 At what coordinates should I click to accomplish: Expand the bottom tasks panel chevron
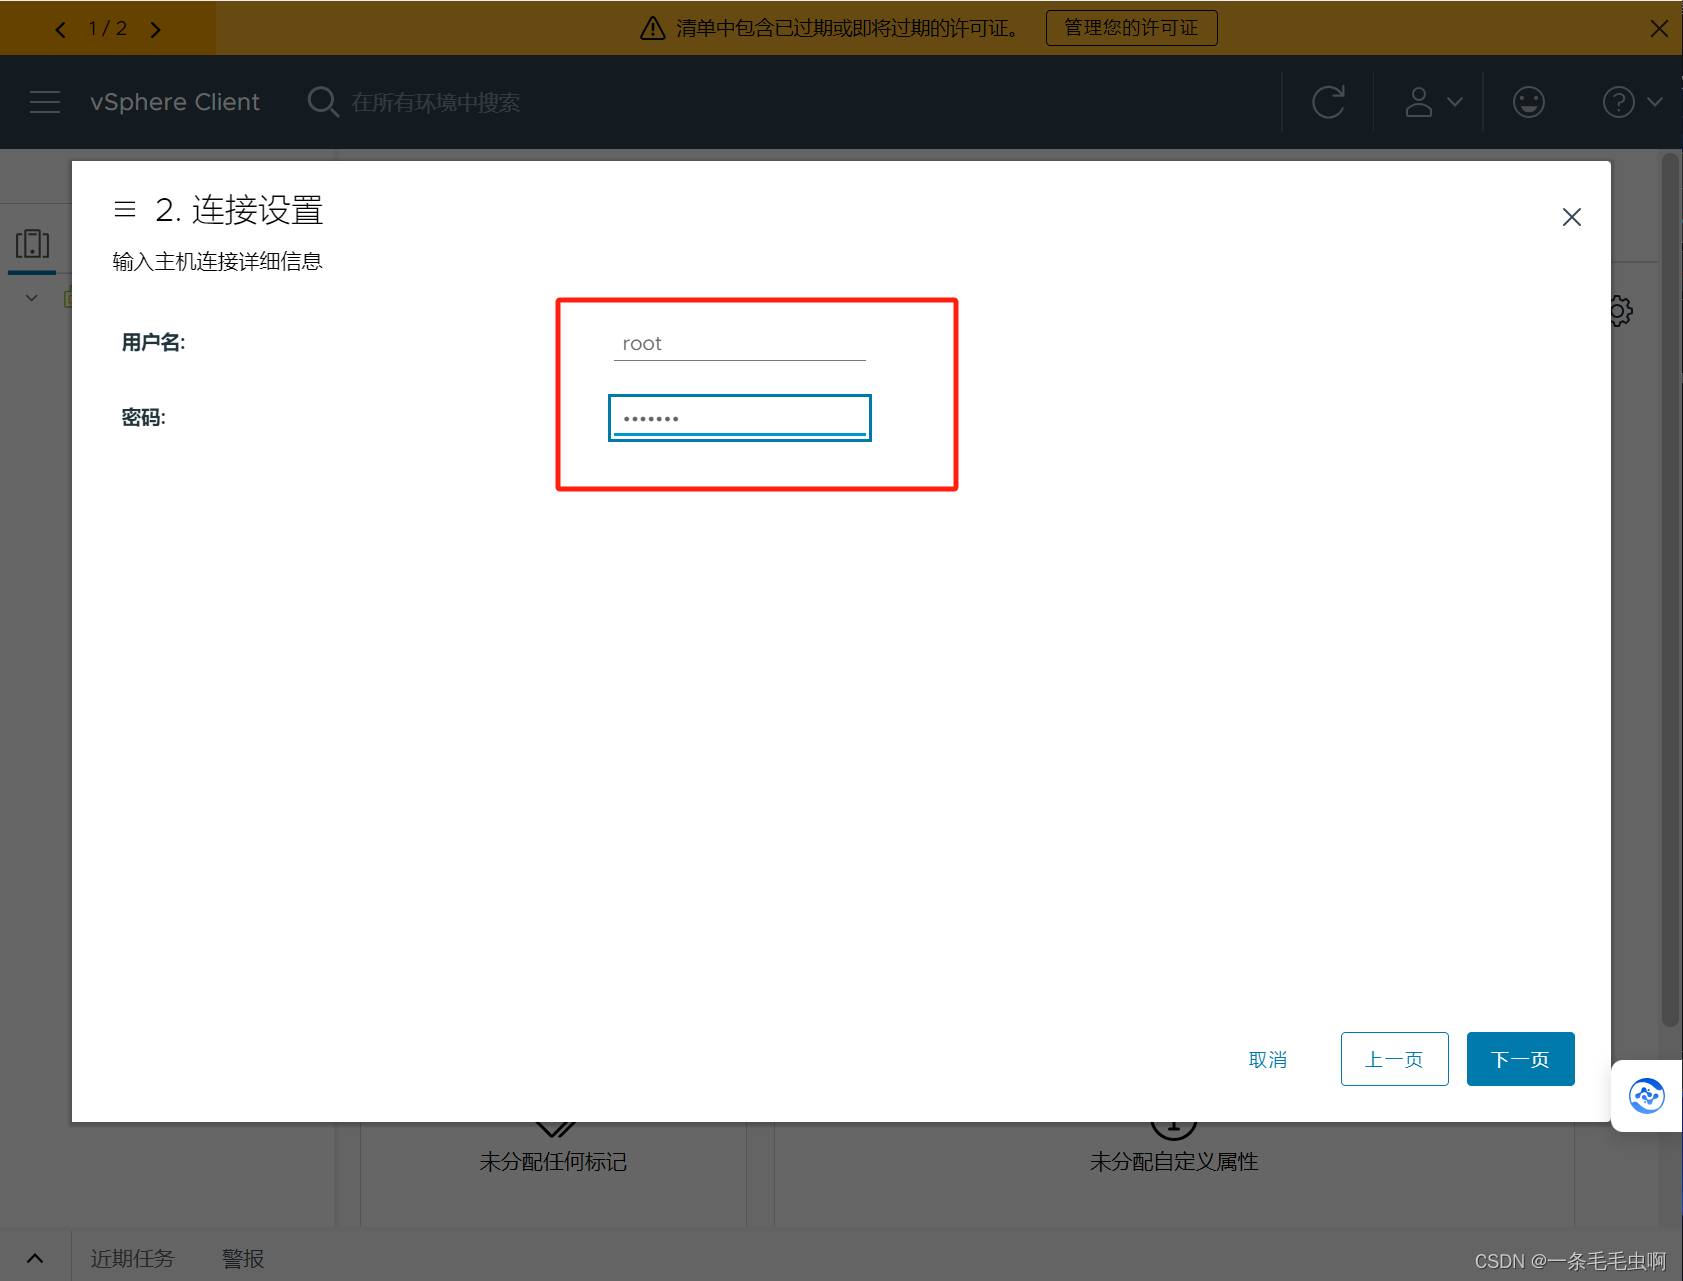35,1258
